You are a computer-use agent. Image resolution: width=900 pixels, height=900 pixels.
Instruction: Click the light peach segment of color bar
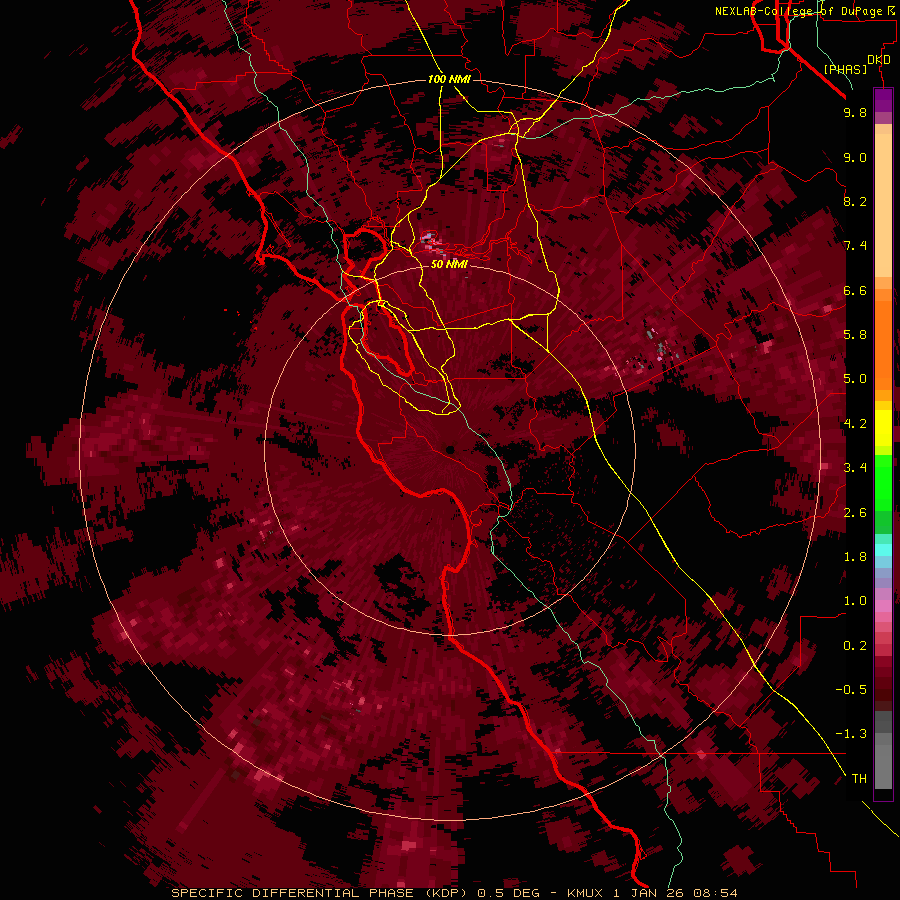coord(883,205)
